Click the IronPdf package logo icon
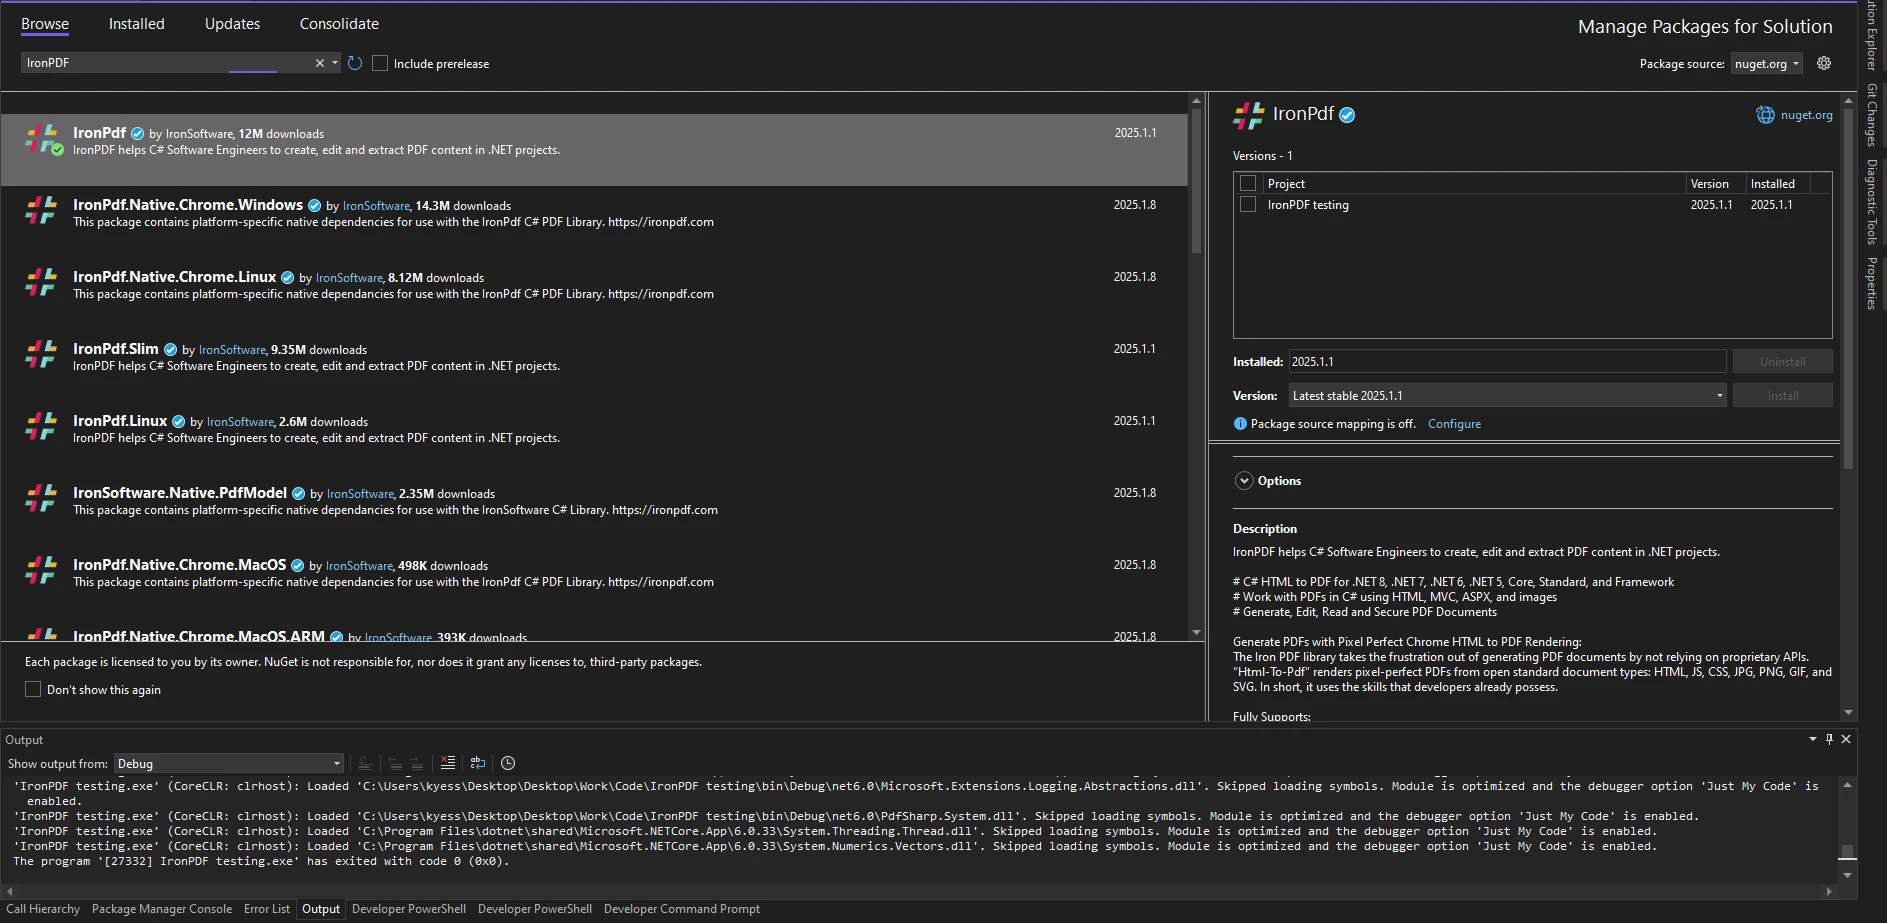This screenshot has height=923, width=1887. [42, 140]
